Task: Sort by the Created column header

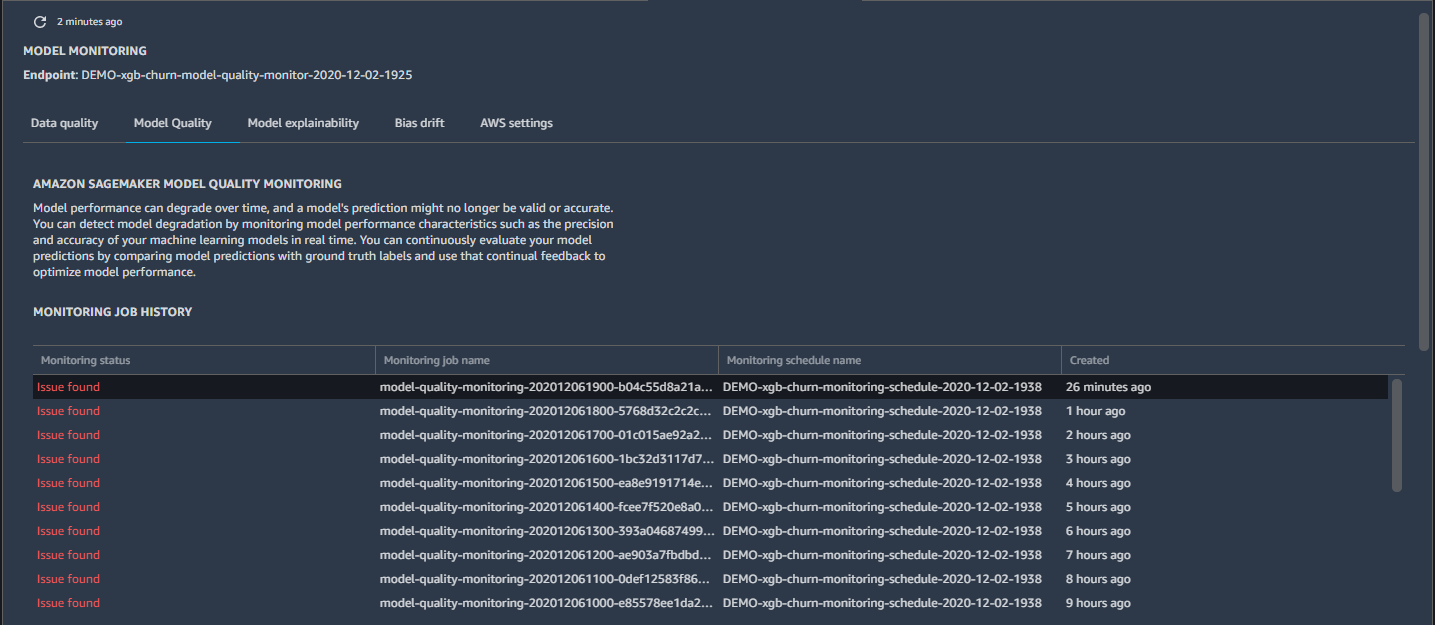Action: 1089,360
